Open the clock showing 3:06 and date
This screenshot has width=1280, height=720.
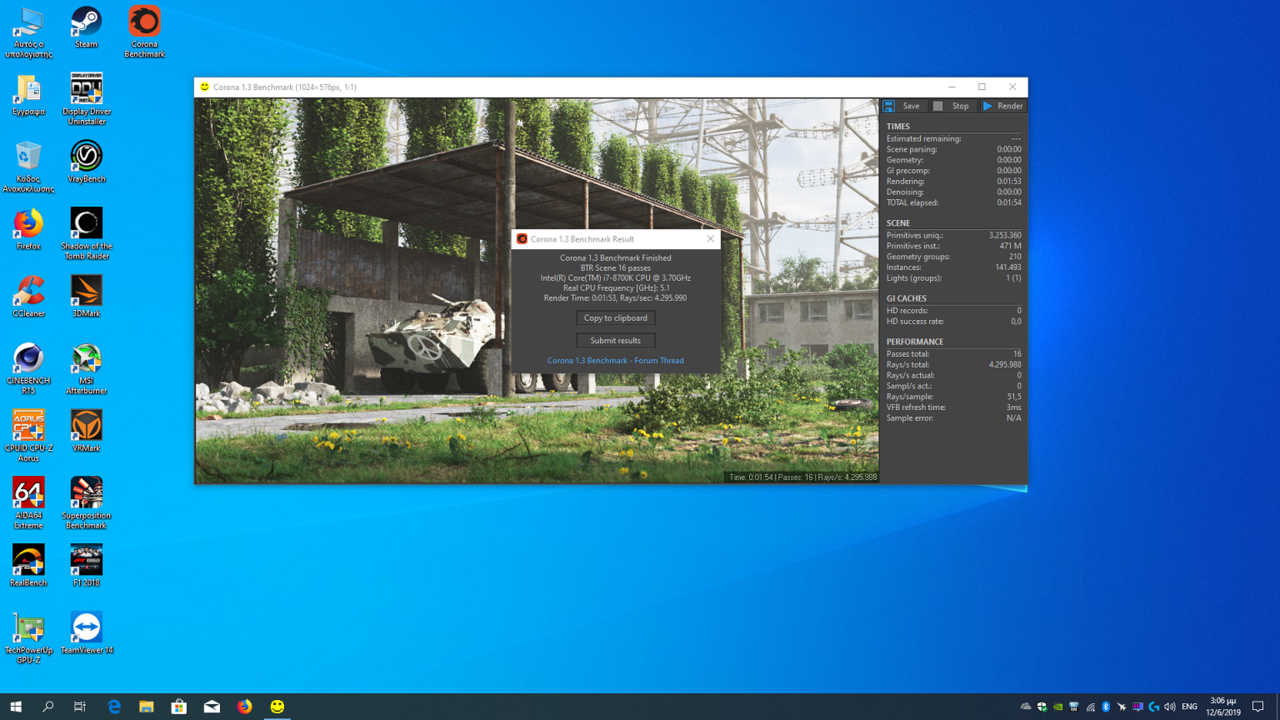tap(1223, 707)
